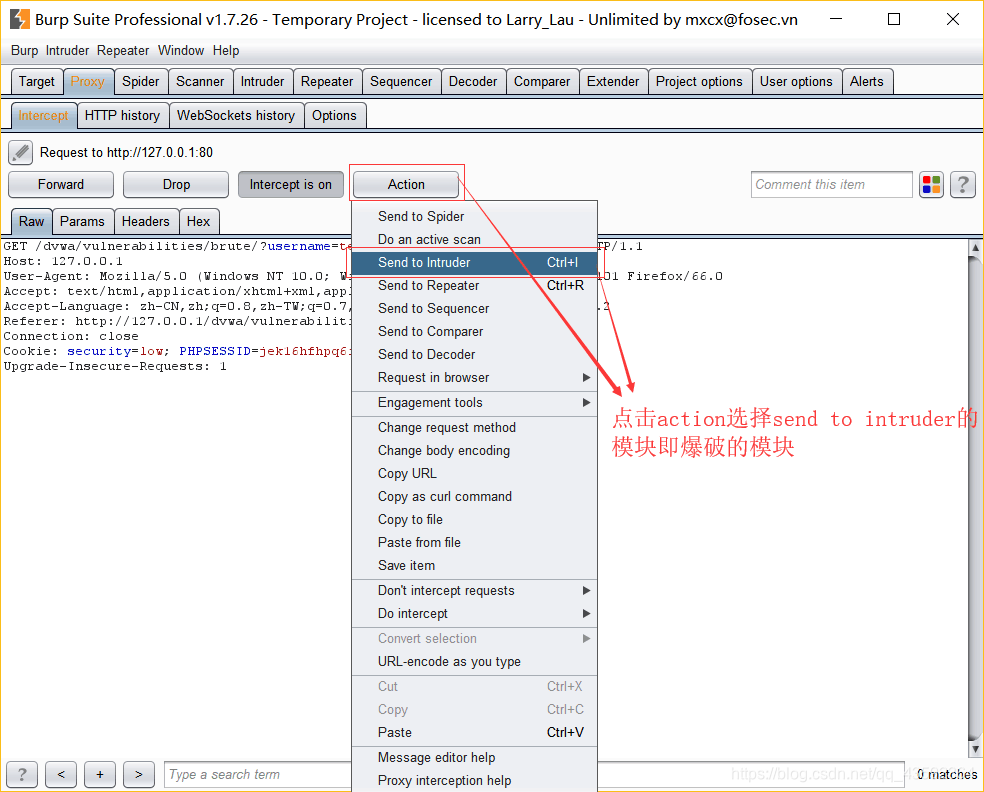The width and height of the screenshot is (984, 792).
Task: Switch to the Spider tab
Action: coord(141,82)
